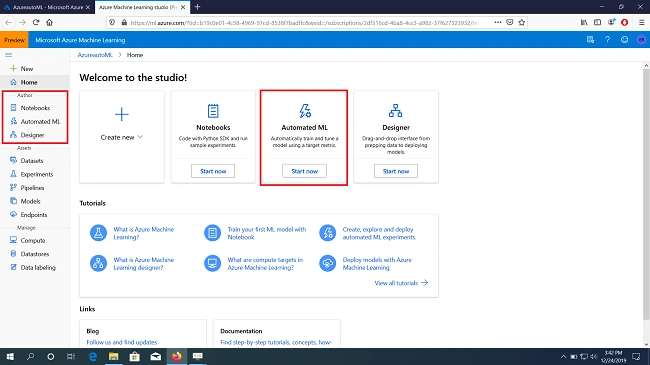Bookmark this page with the star icon
The width and height of the screenshot is (650, 365).
521,22
